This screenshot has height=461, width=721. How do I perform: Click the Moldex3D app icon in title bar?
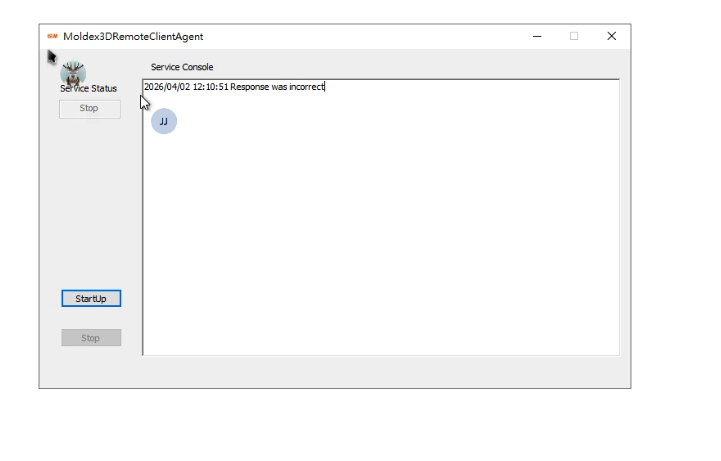(x=52, y=36)
